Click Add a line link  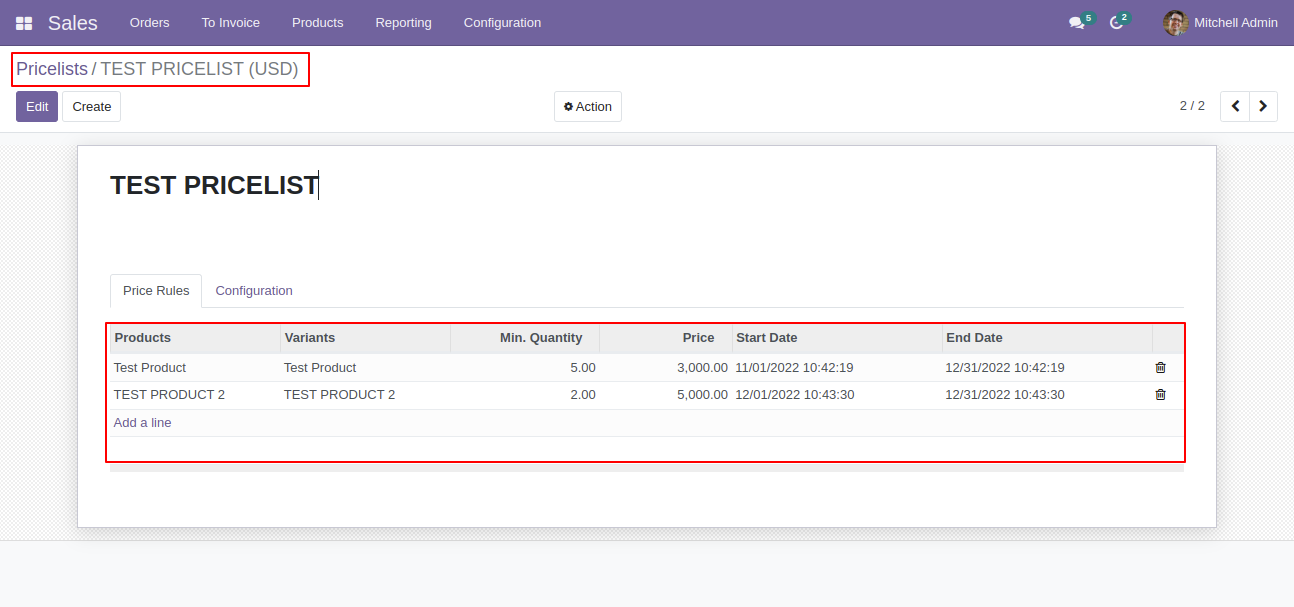click(x=142, y=423)
